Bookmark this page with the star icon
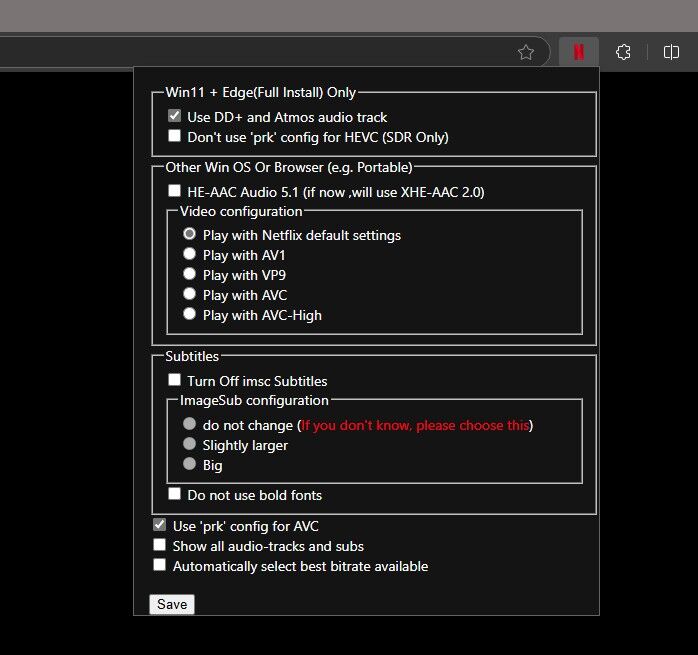This screenshot has width=698, height=655. point(526,53)
